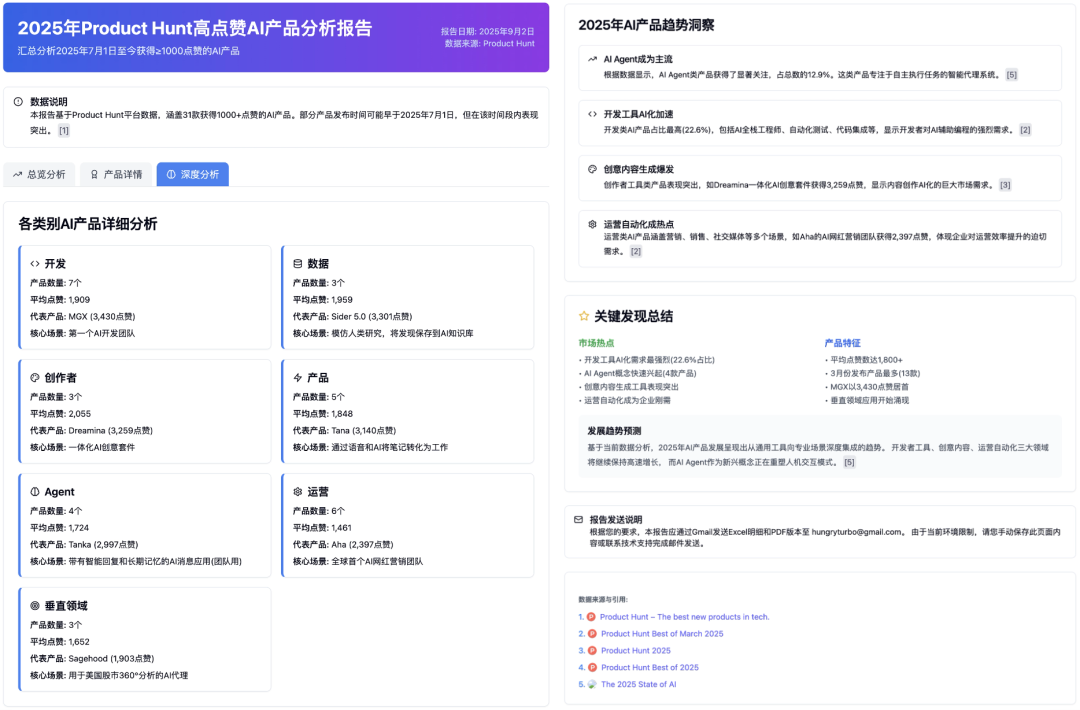Switch to the 总览分析 tab
The width and height of the screenshot is (1080, 710).
tap(39, 174)
